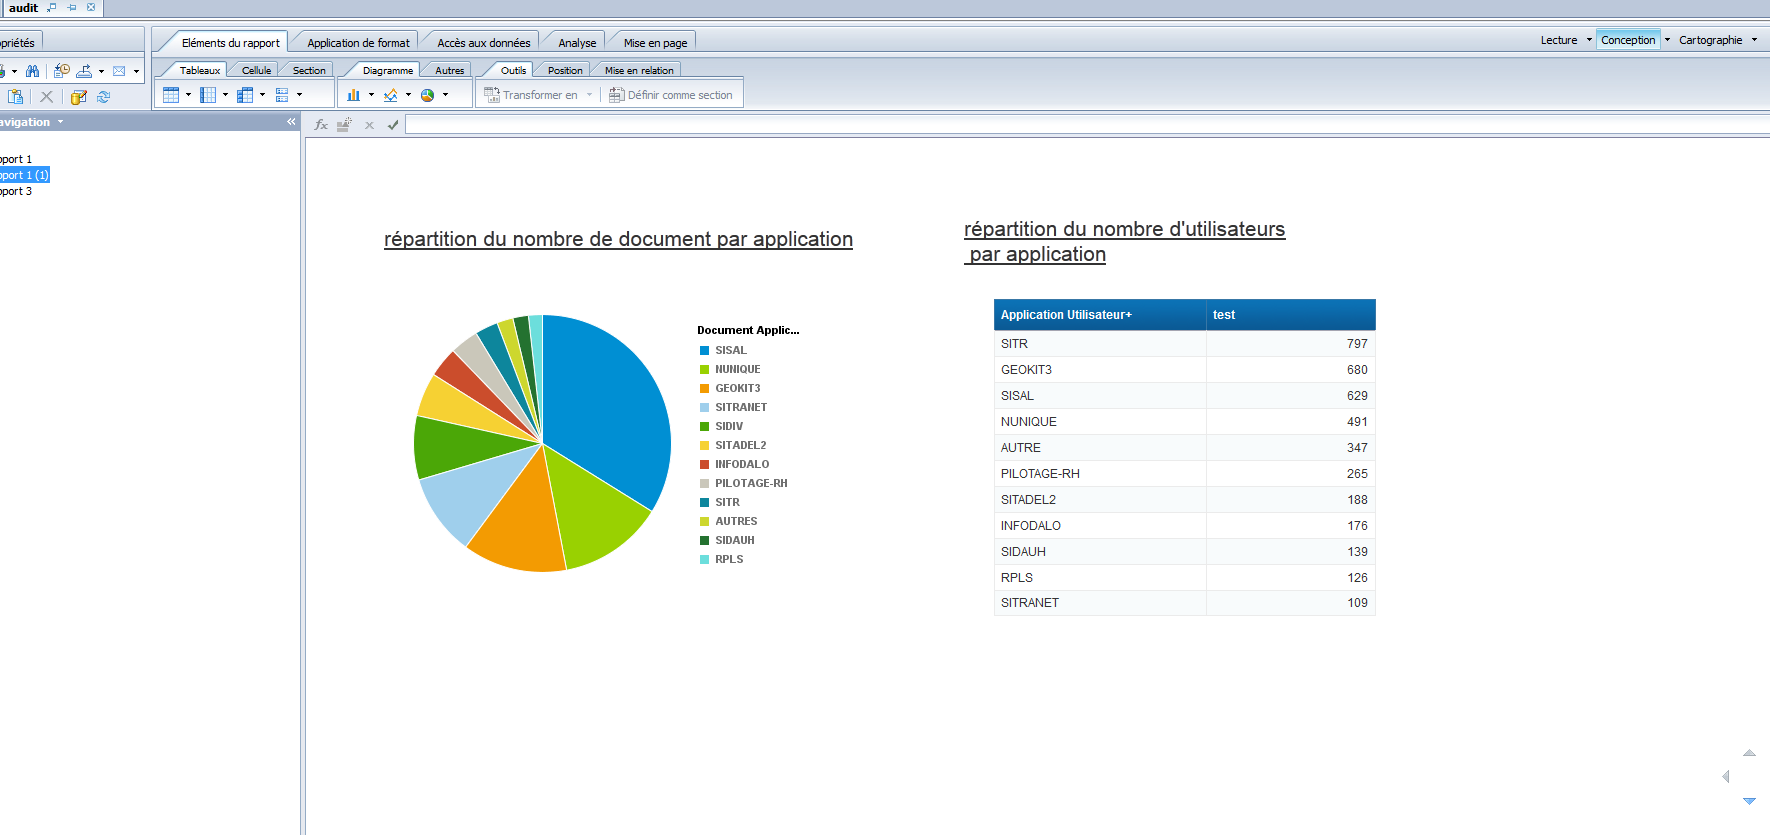Open the Lecture mode dropdown arrow
This screenshot has height=835, width=1770.
click(x=1589, y=40)
